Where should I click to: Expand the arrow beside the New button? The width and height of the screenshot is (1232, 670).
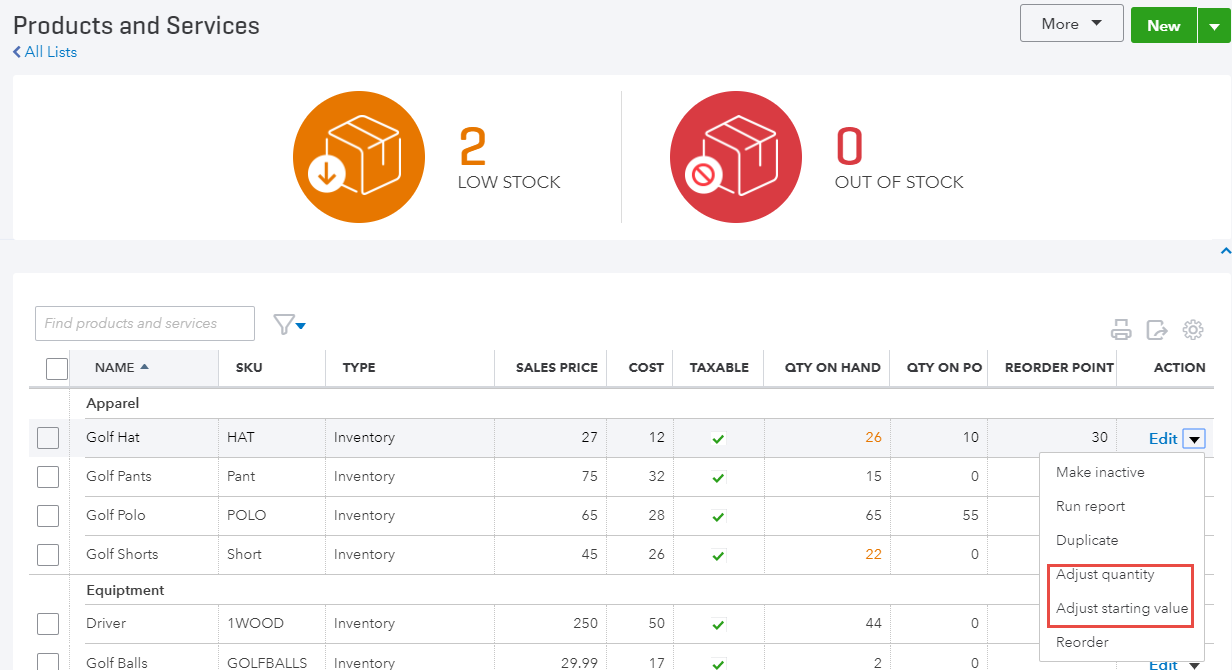point(1214,26)
